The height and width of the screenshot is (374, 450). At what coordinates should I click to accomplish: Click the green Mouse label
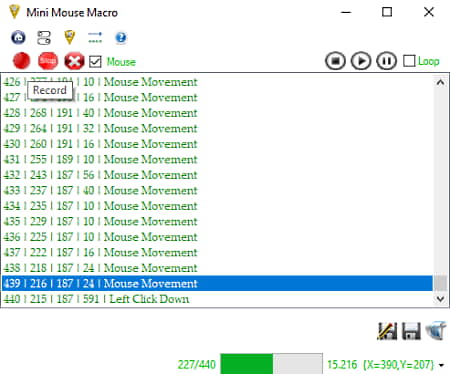121,62
